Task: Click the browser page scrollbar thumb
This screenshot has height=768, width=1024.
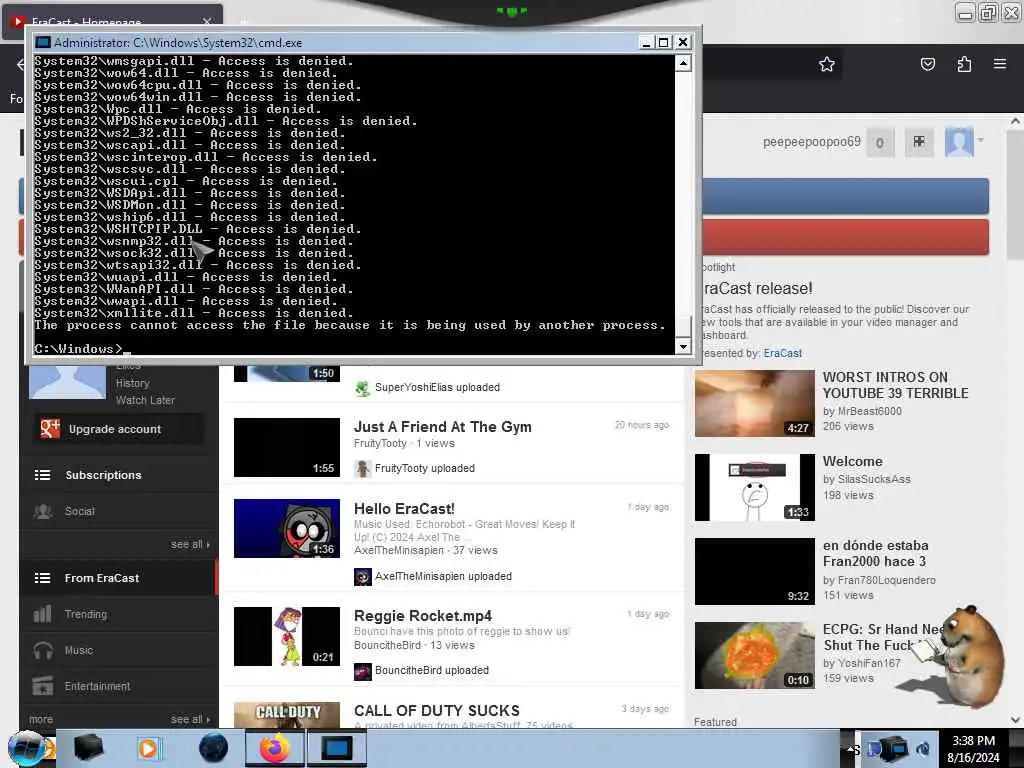Action: pos(1015,196)
